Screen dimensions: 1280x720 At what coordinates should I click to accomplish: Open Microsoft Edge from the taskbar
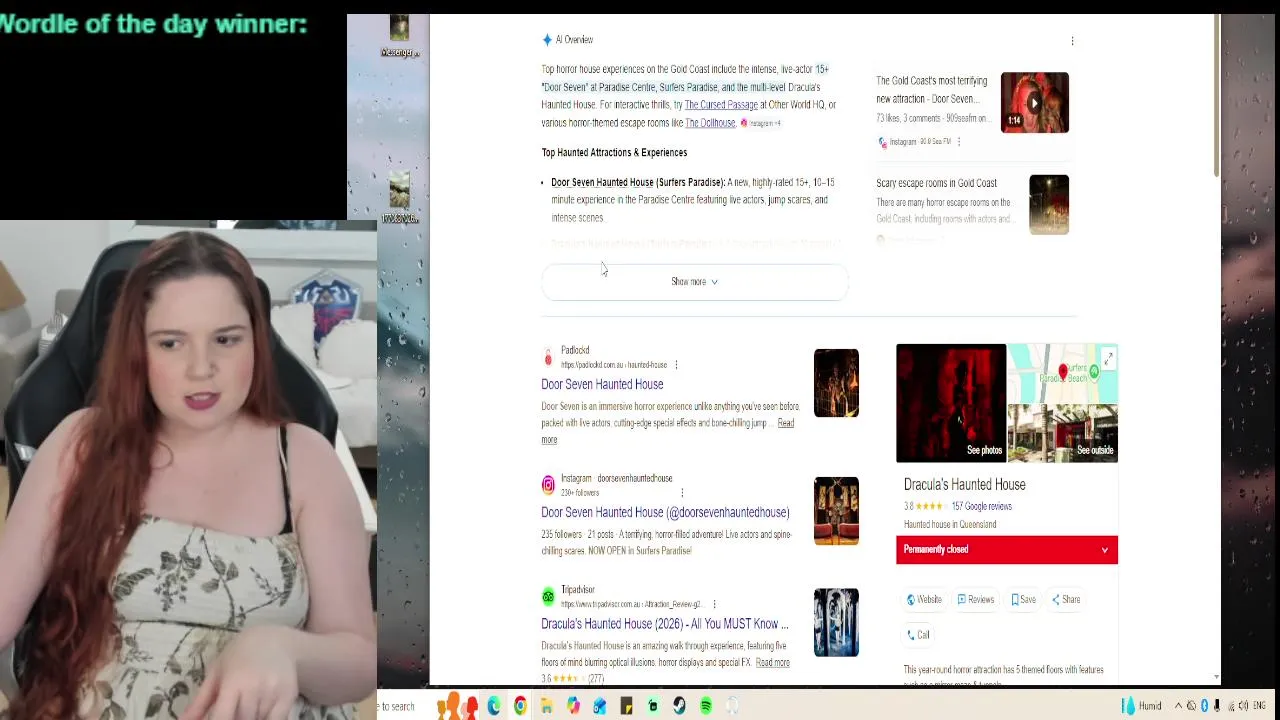(494, 706)
